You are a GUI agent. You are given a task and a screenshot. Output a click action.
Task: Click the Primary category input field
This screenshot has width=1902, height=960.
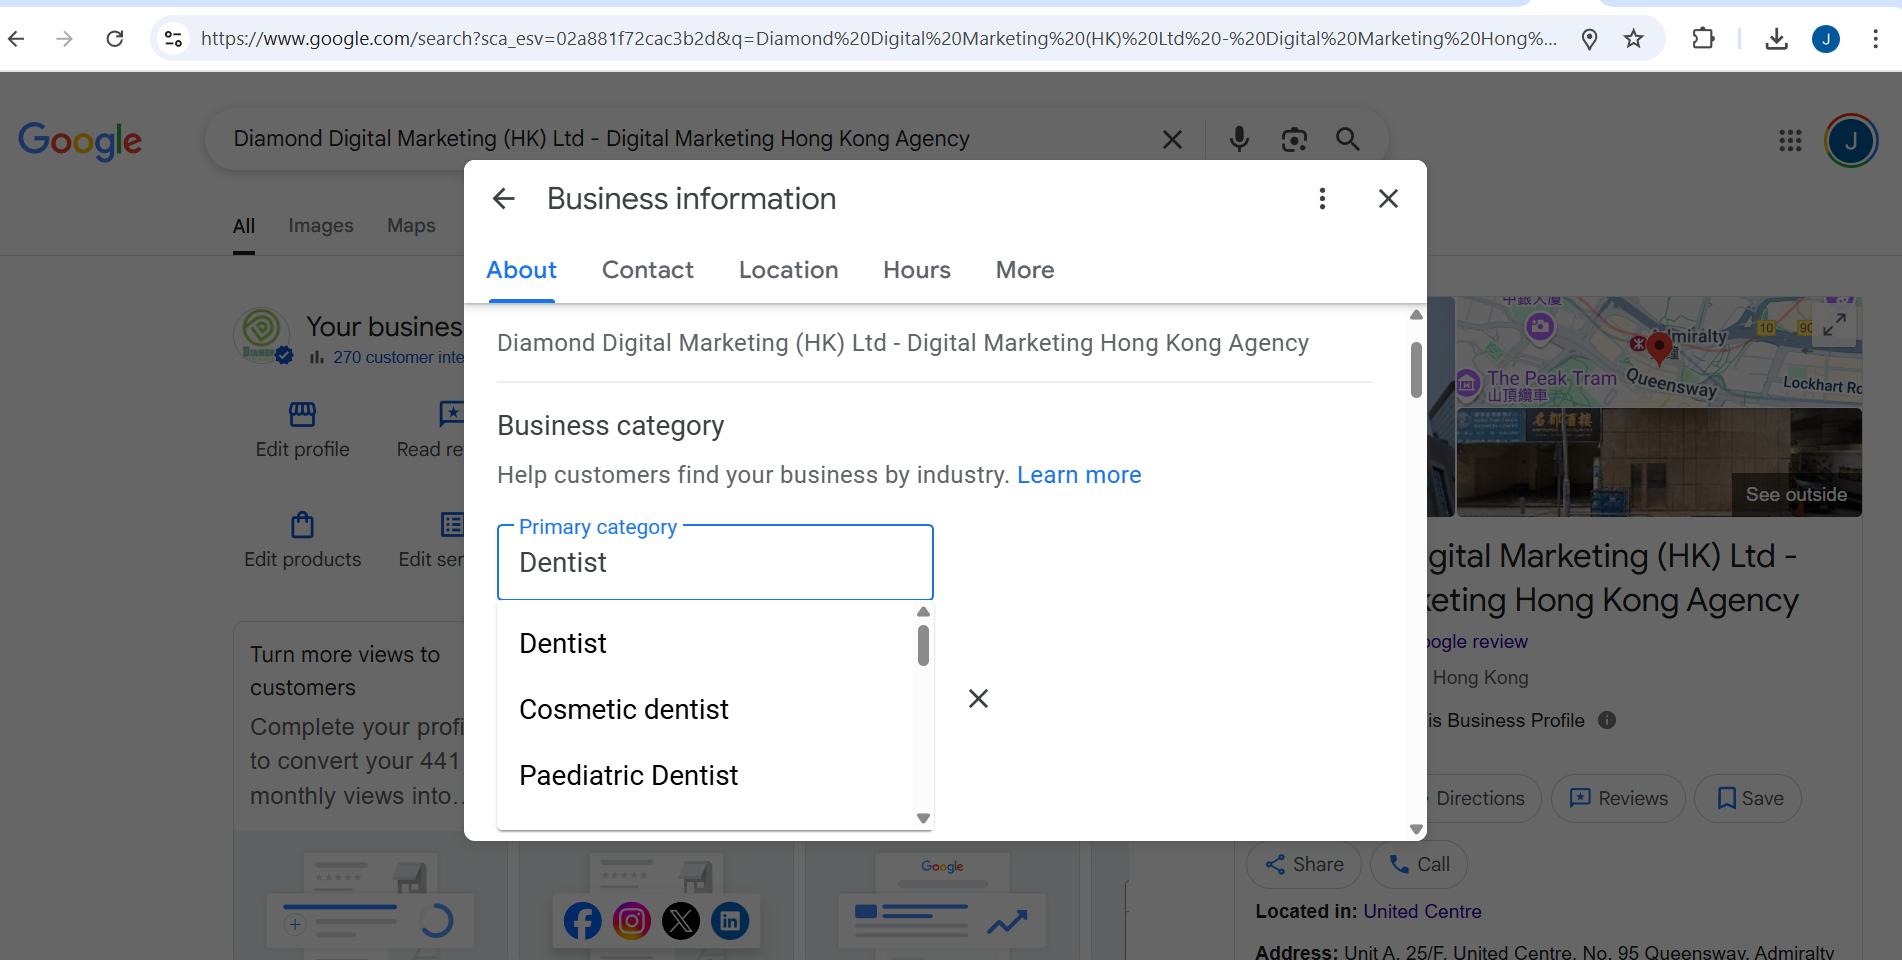point(715,562)
